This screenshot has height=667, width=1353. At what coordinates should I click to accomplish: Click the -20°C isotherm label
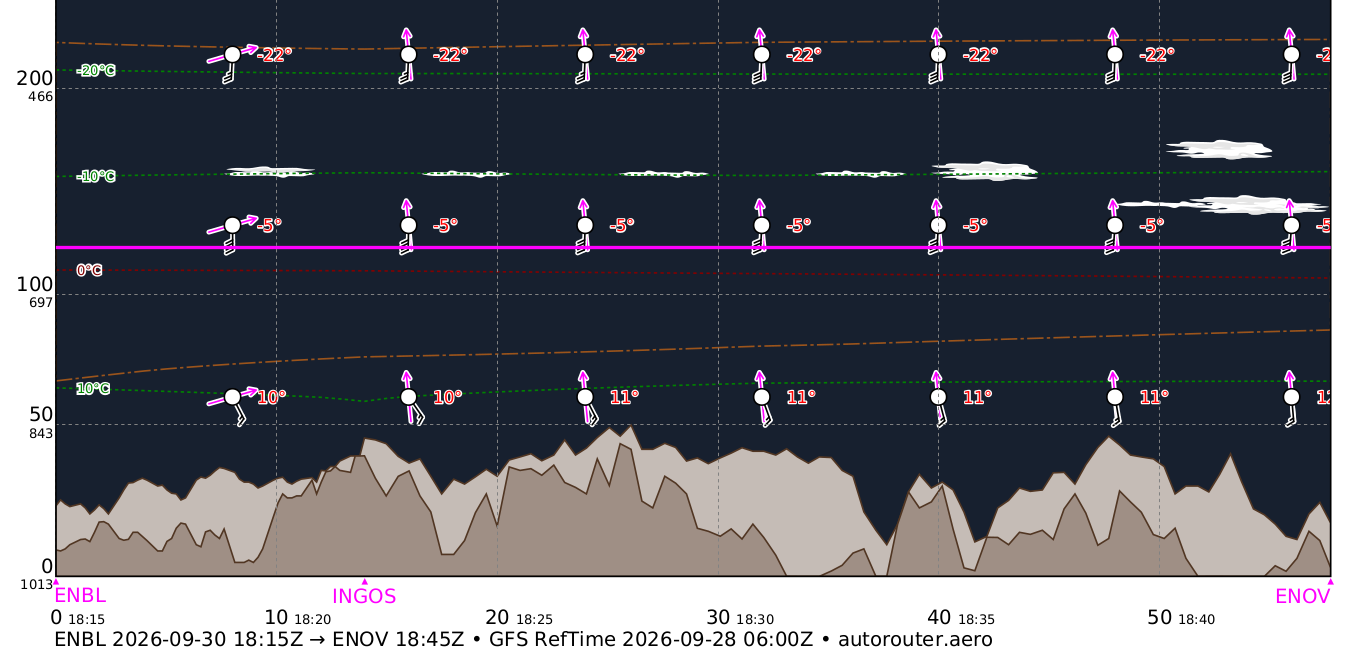pos(96,71)
